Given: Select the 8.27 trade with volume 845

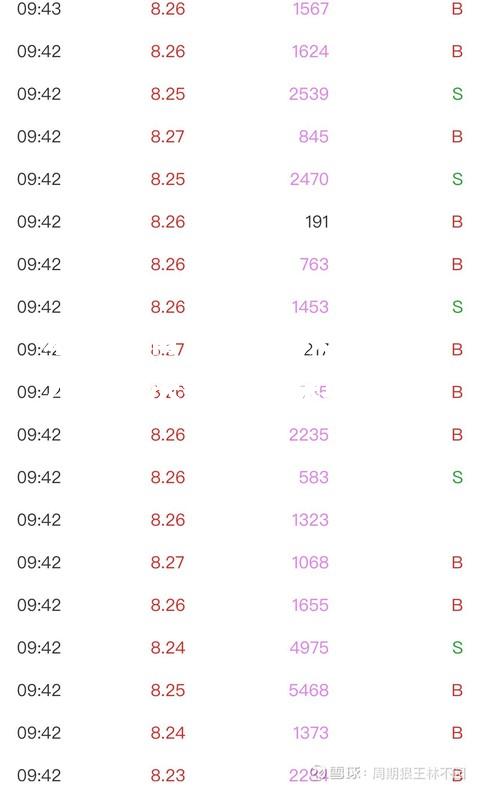Looking at the screenshot, I should (x=240, y=136).
